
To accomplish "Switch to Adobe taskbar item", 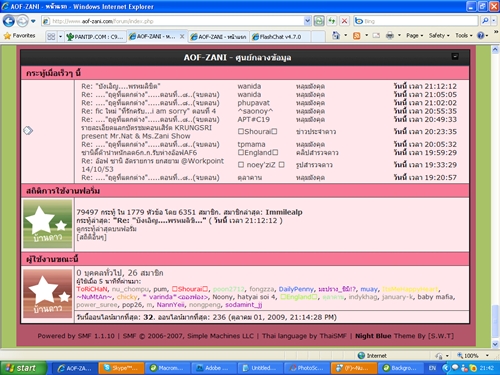I will coord(214,368).
